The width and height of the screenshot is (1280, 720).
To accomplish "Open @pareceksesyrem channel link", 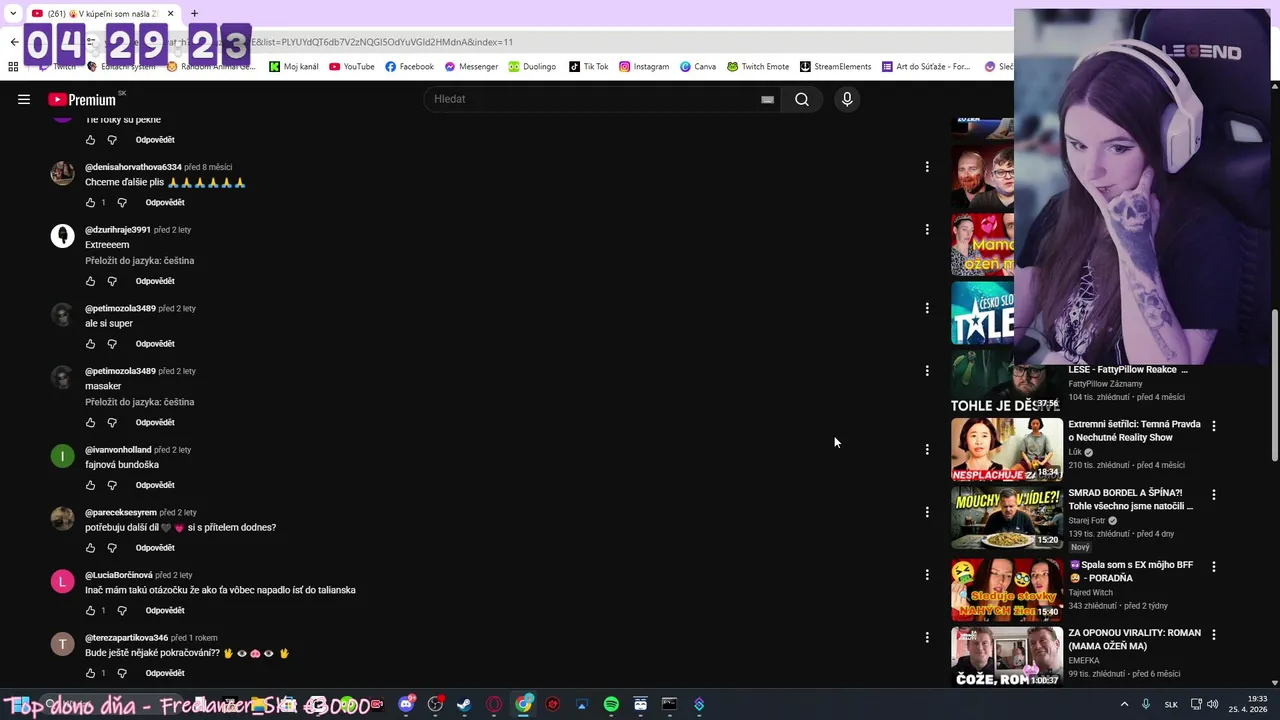I will pos(121,512).
